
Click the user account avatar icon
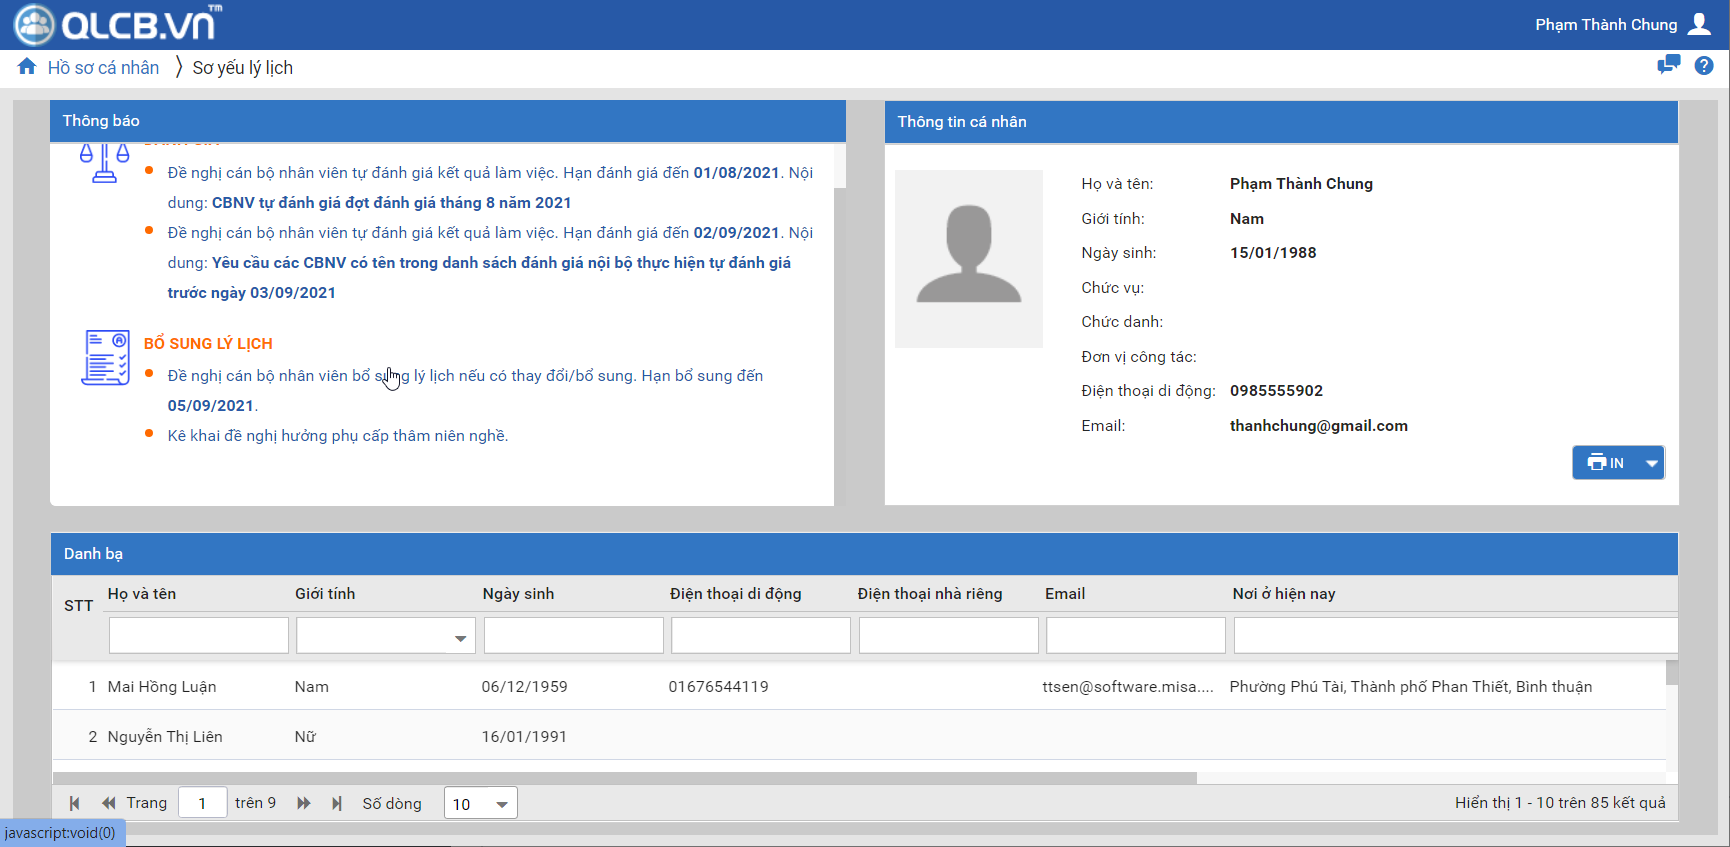1699,24
